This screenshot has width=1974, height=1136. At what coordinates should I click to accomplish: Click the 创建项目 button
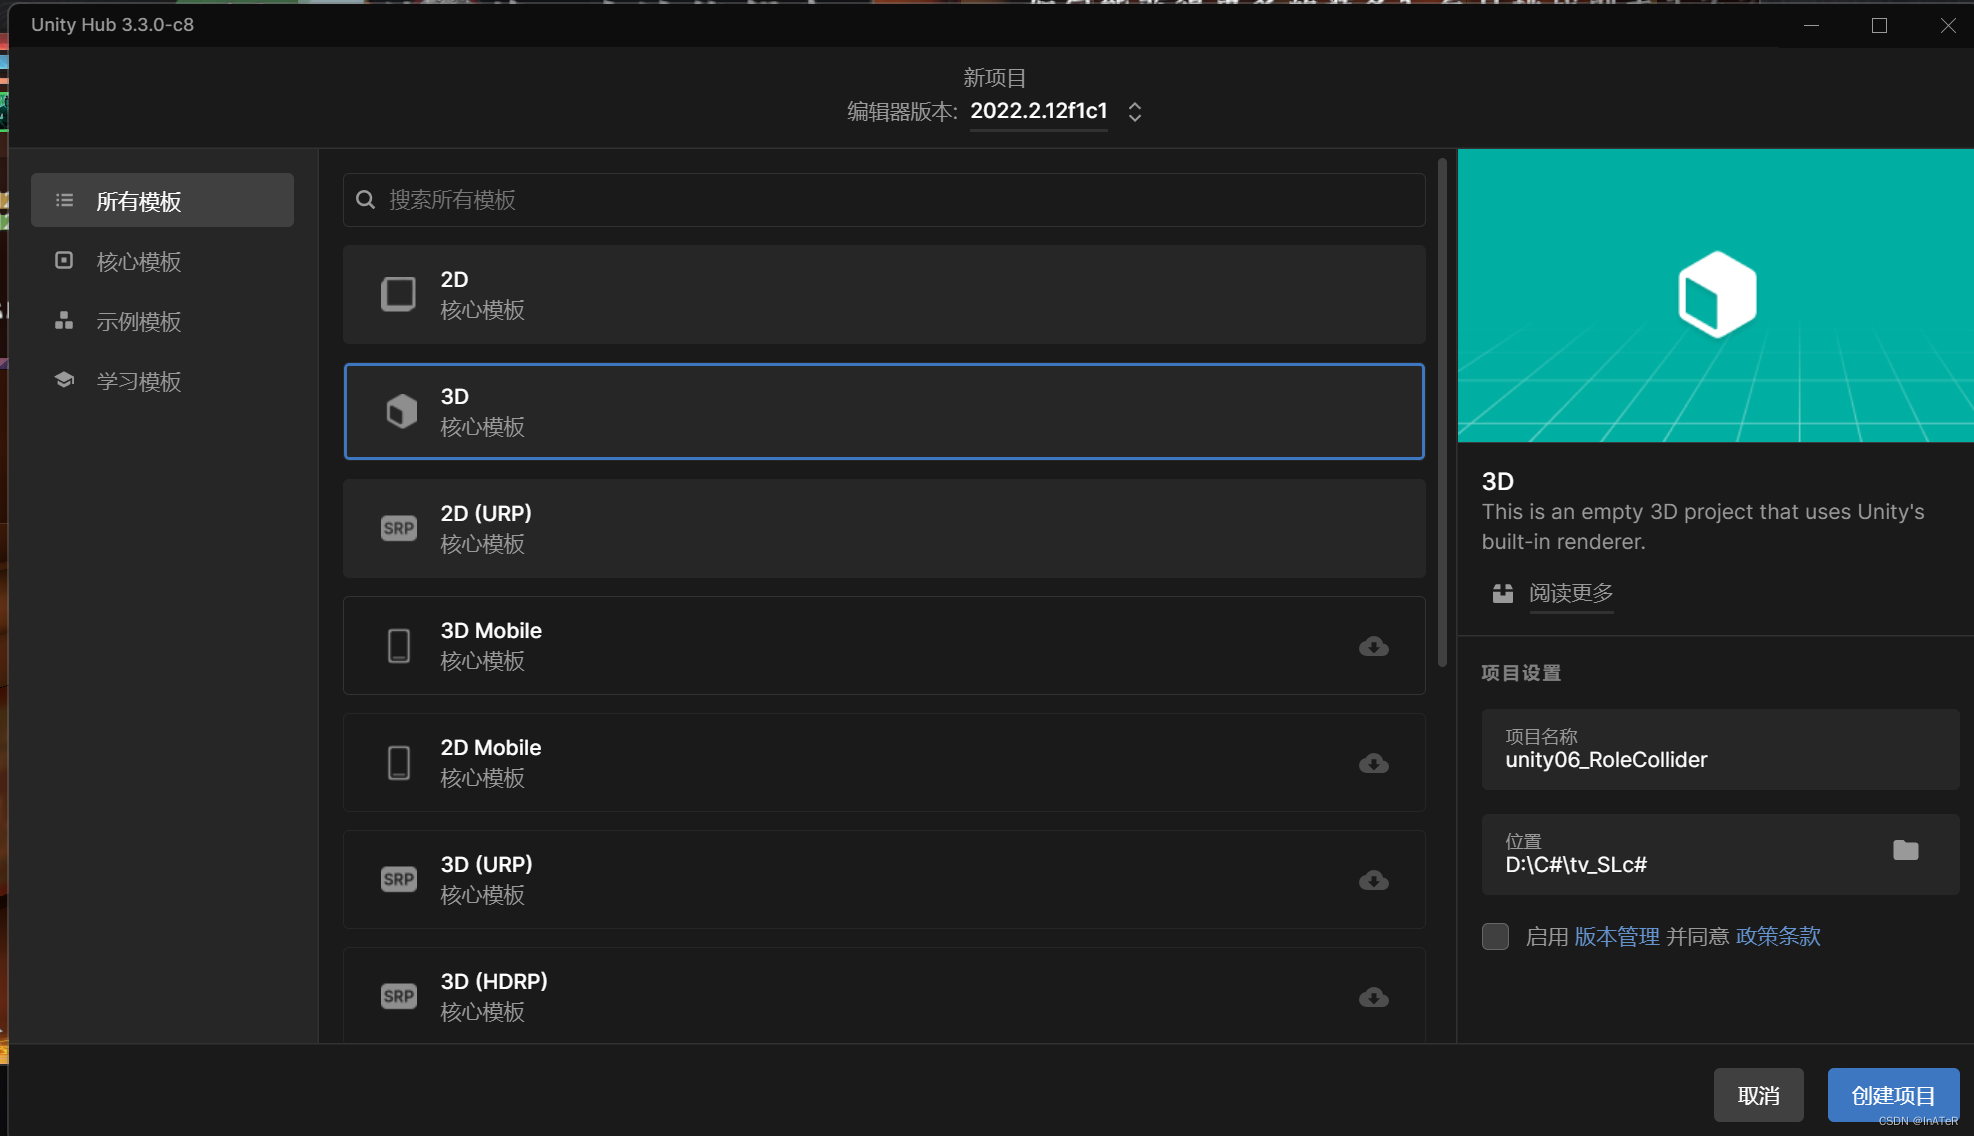1892,1095
